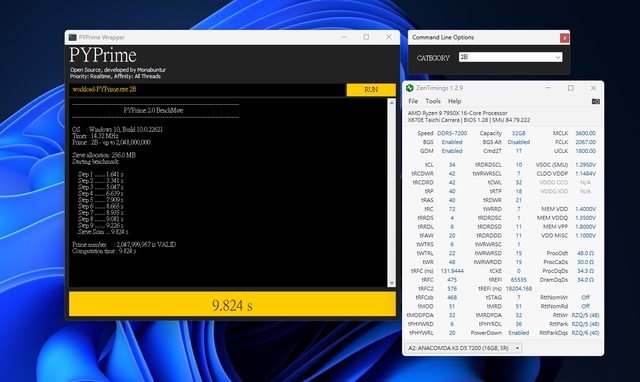Click the ZenTimings camera screenshot icon
Screen dimensions: 640x382
596,101
